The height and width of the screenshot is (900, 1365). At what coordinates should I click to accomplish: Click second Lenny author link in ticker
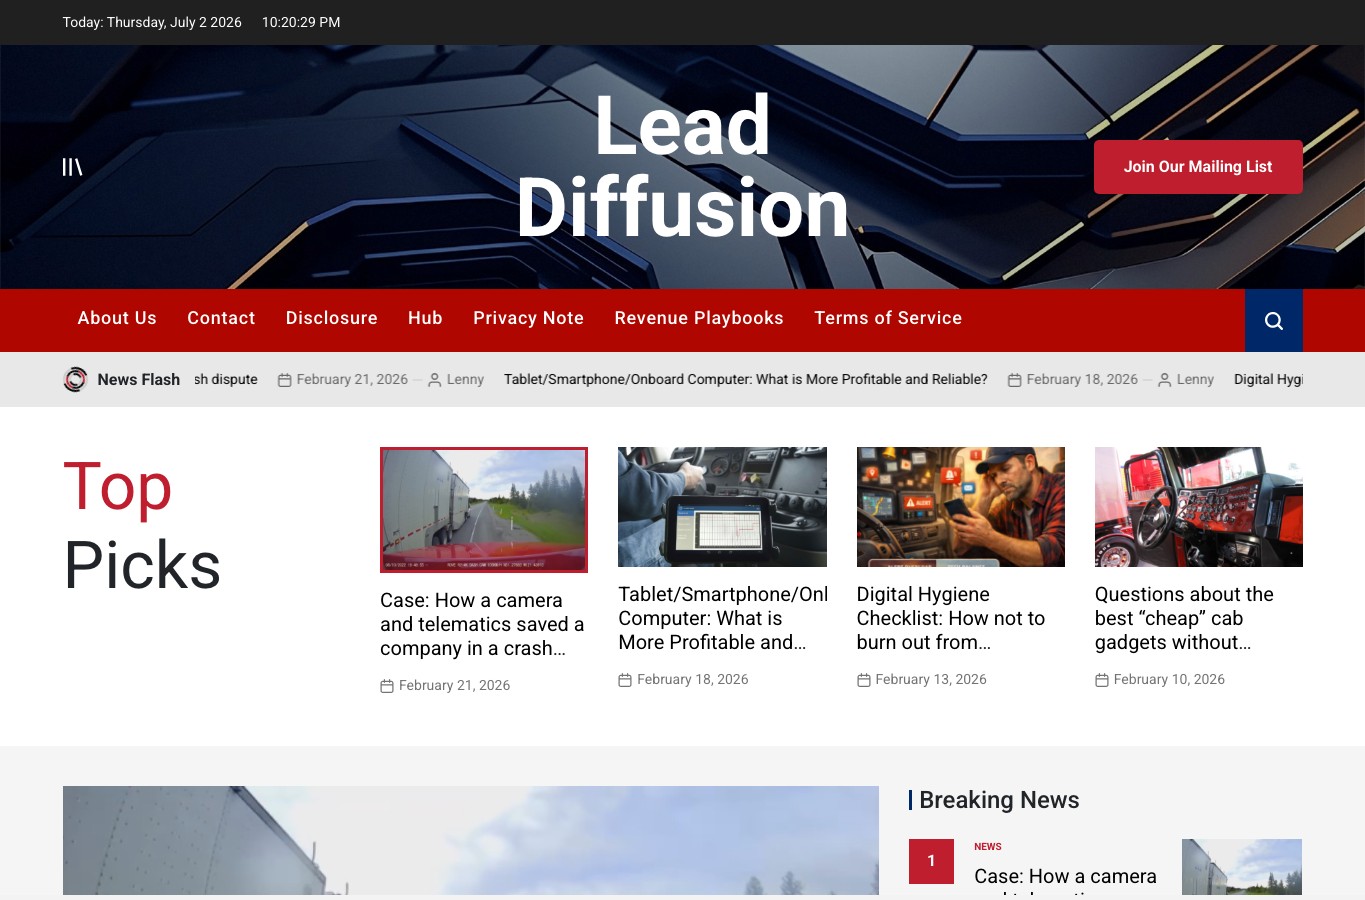click(1195, 380)
